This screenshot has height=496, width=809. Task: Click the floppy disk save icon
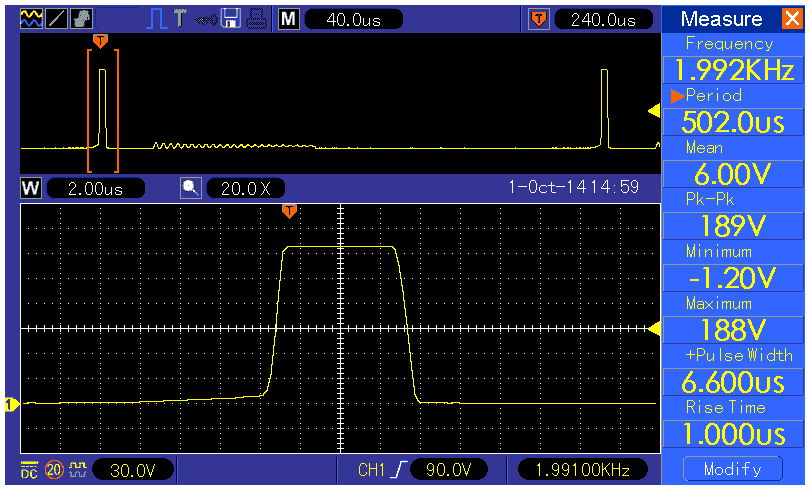[230, 19]
